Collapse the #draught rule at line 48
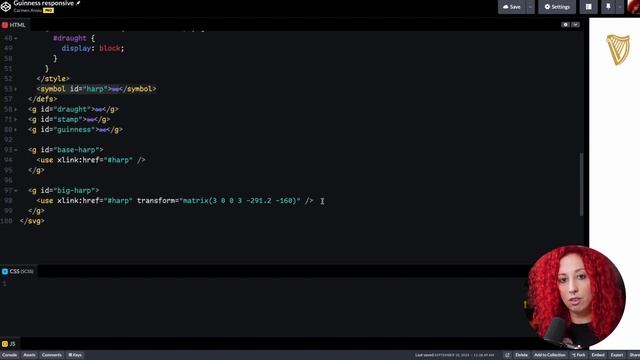Image resolution: width=640 pixels, height=360 pixels. click(x=16, y=38)
